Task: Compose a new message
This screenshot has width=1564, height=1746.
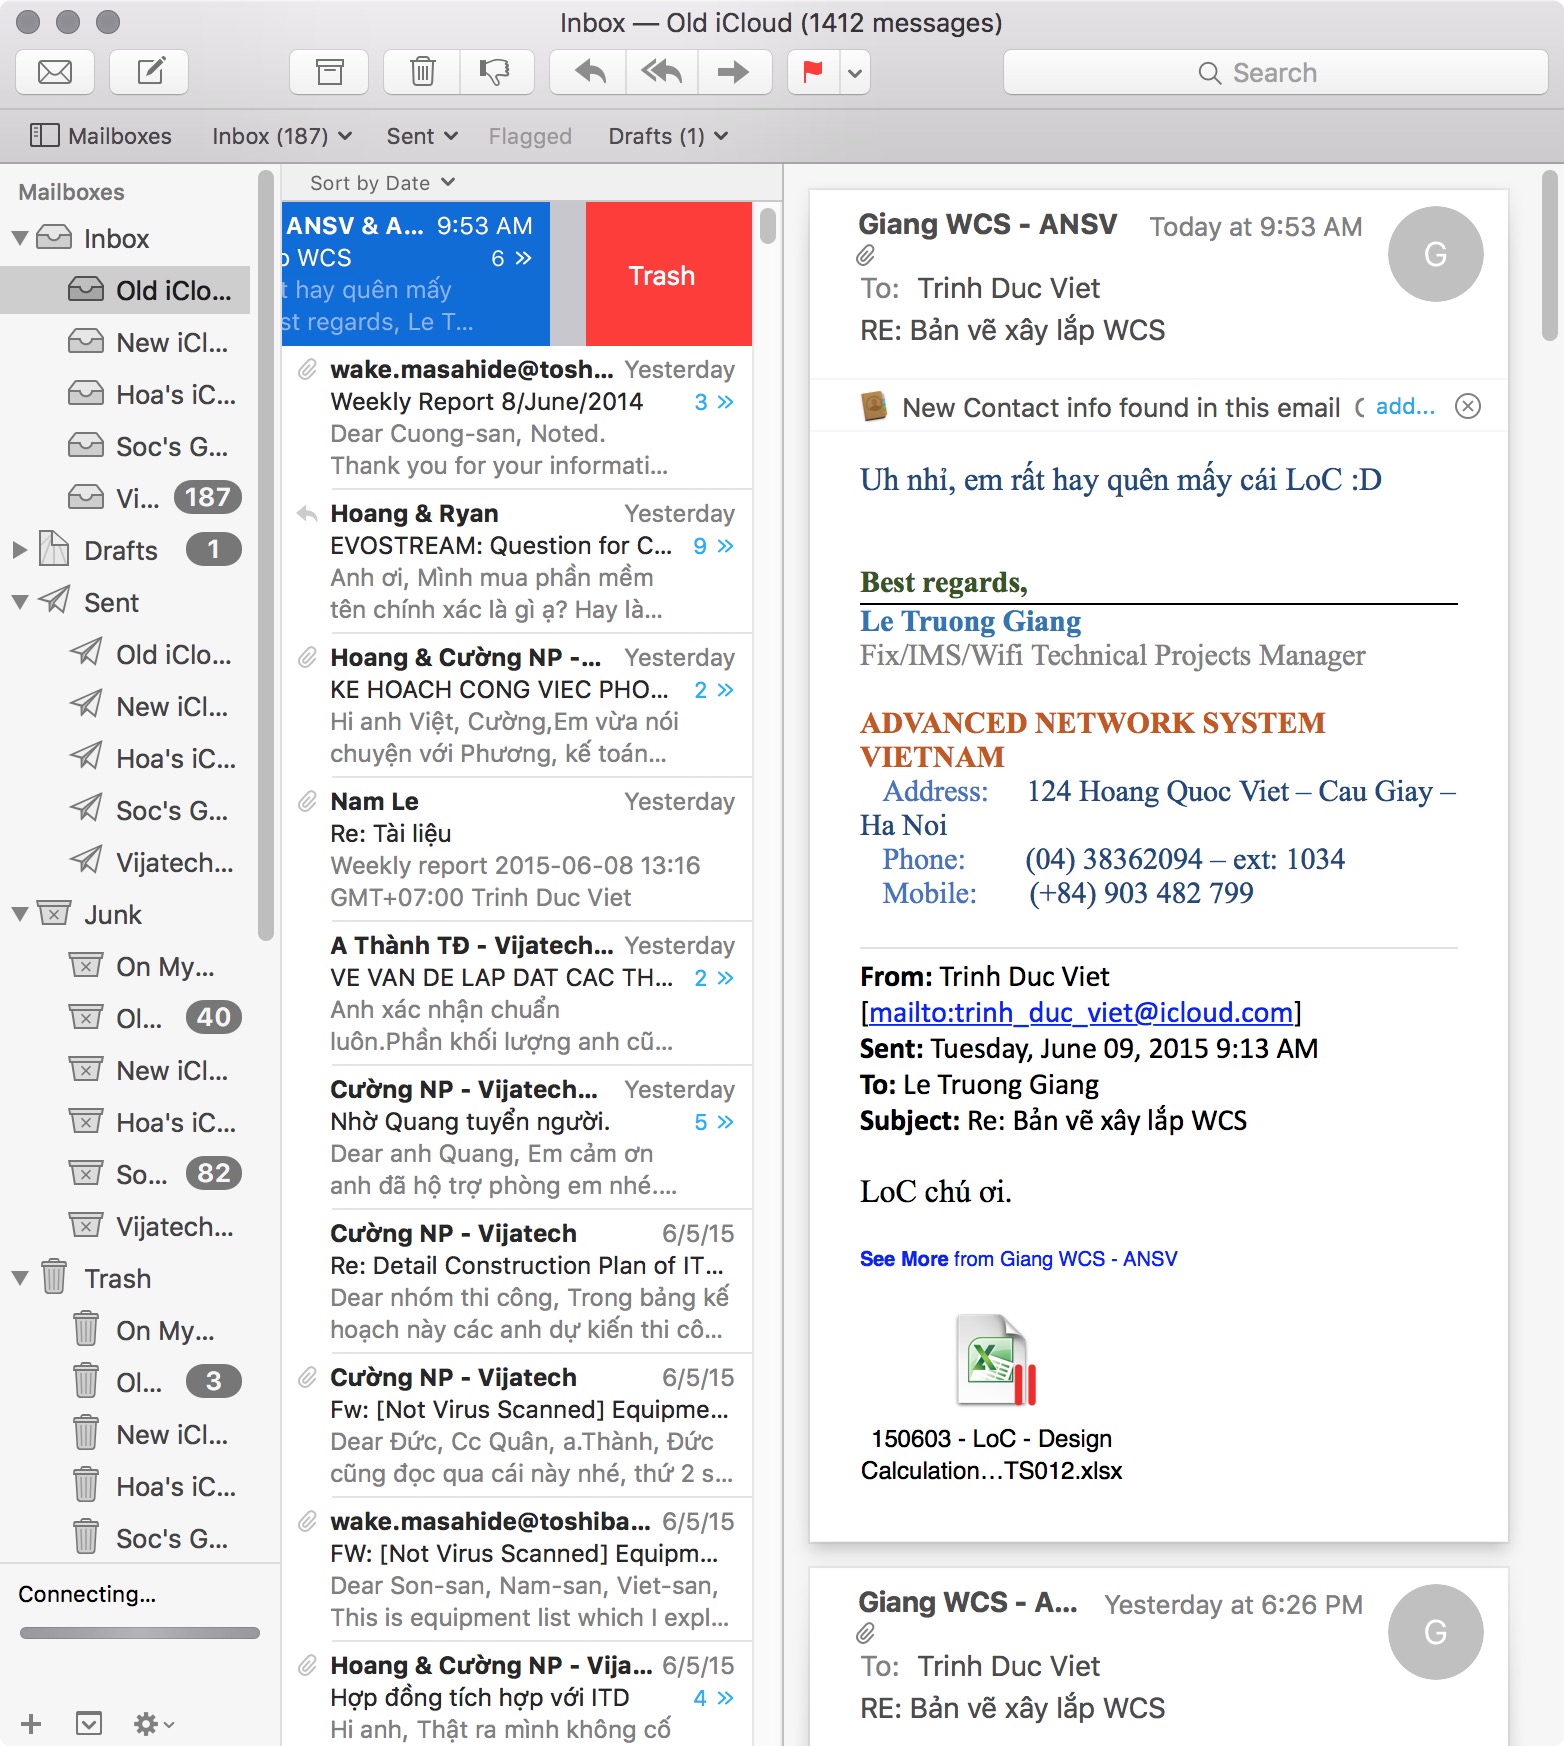Action: click(x=150, y=72)
